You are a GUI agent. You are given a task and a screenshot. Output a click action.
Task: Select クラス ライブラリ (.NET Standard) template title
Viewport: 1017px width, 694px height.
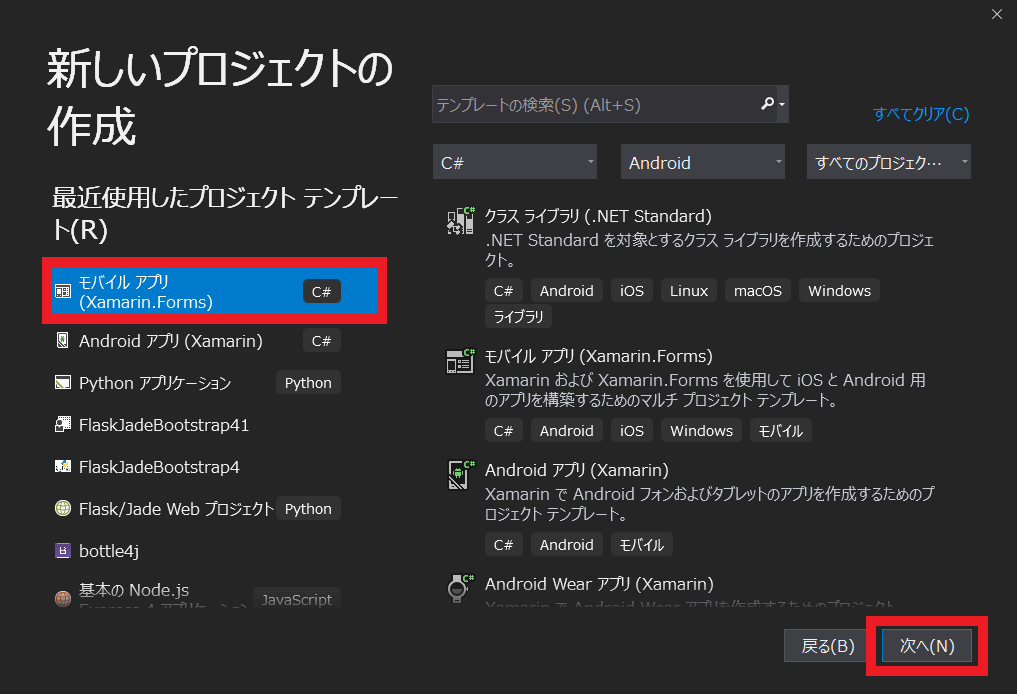pyautogui.click(x=598, y=216)
